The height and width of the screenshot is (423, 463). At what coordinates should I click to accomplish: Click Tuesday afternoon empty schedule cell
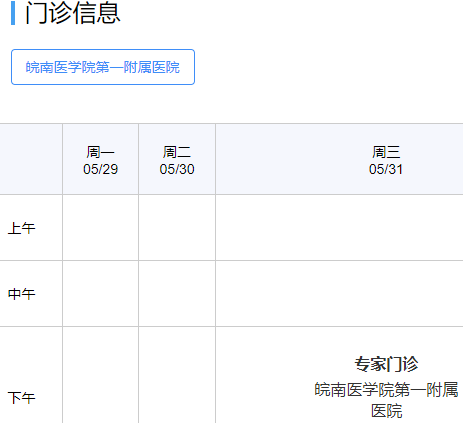177,375
